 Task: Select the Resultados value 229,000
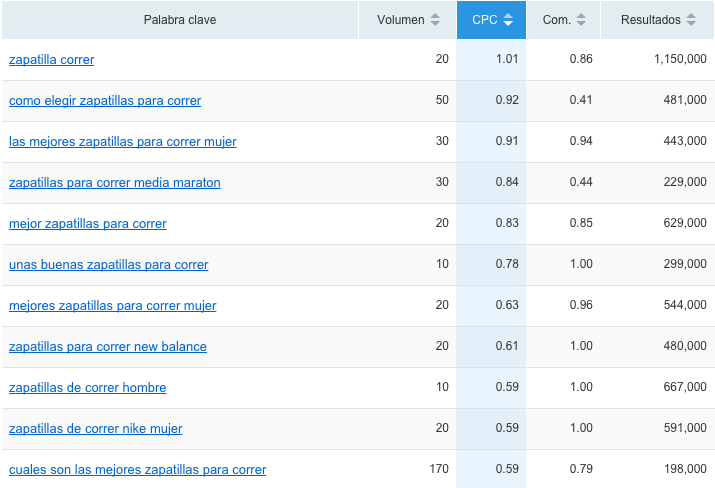(685, 182)
